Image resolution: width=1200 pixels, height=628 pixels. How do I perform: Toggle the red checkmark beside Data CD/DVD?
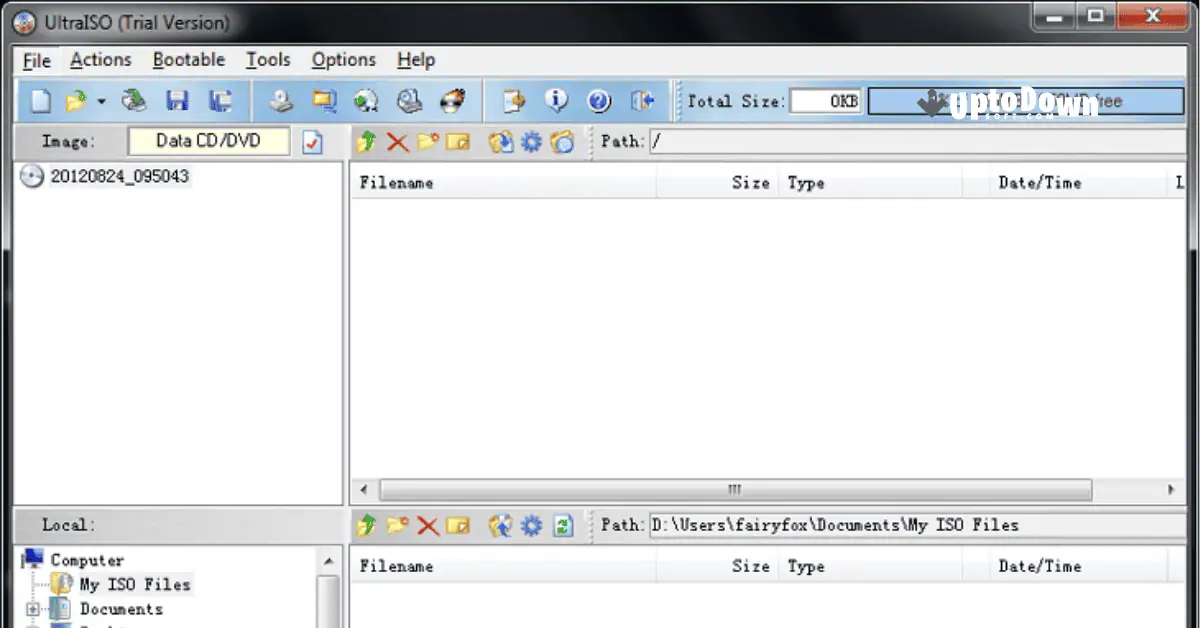tap(311, 141)
